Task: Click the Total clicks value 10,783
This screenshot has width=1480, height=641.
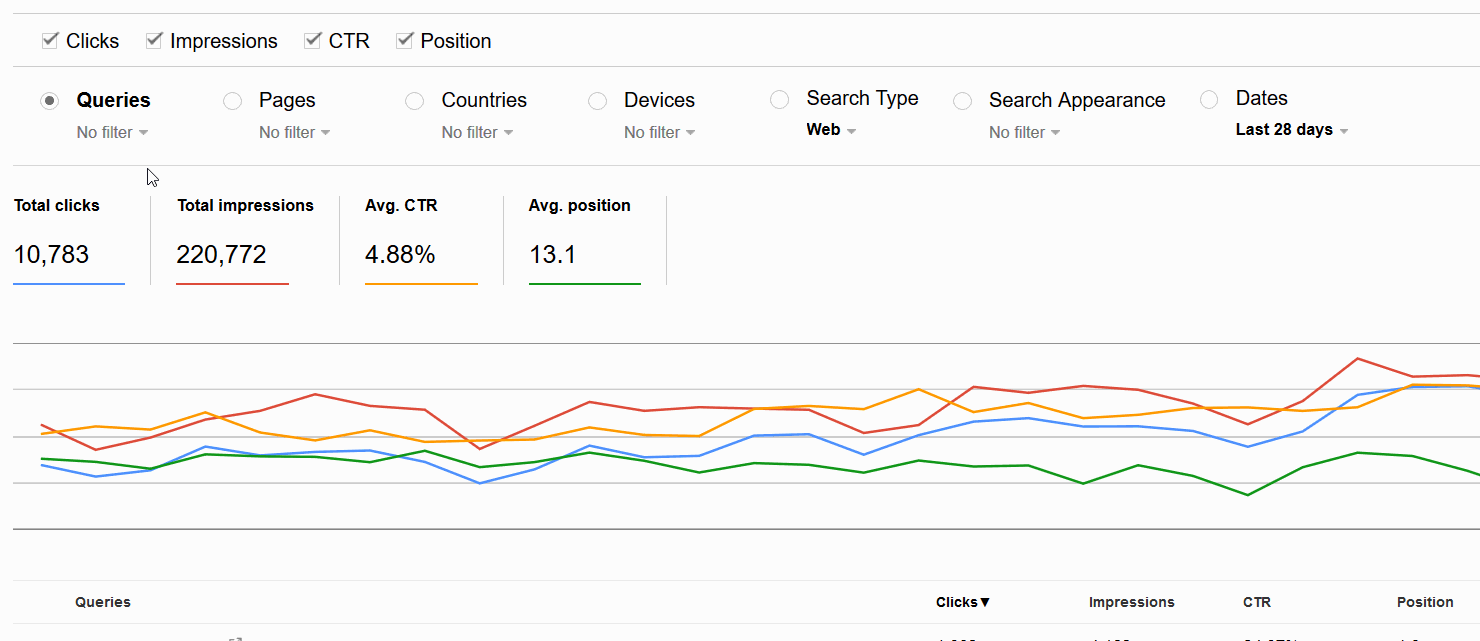Action: (x=51, y=255)
